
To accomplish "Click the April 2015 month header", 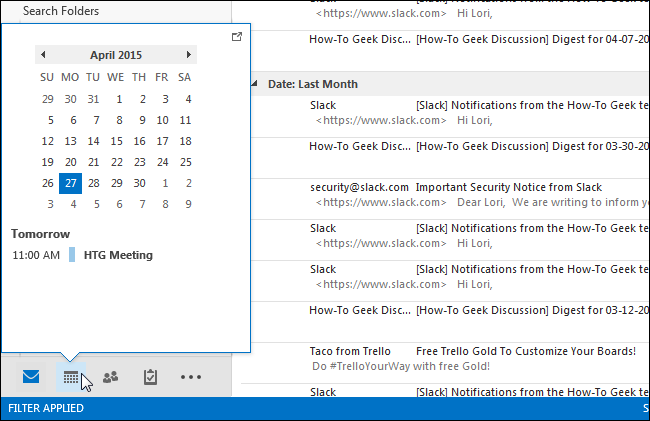I will tap(116, 55).
